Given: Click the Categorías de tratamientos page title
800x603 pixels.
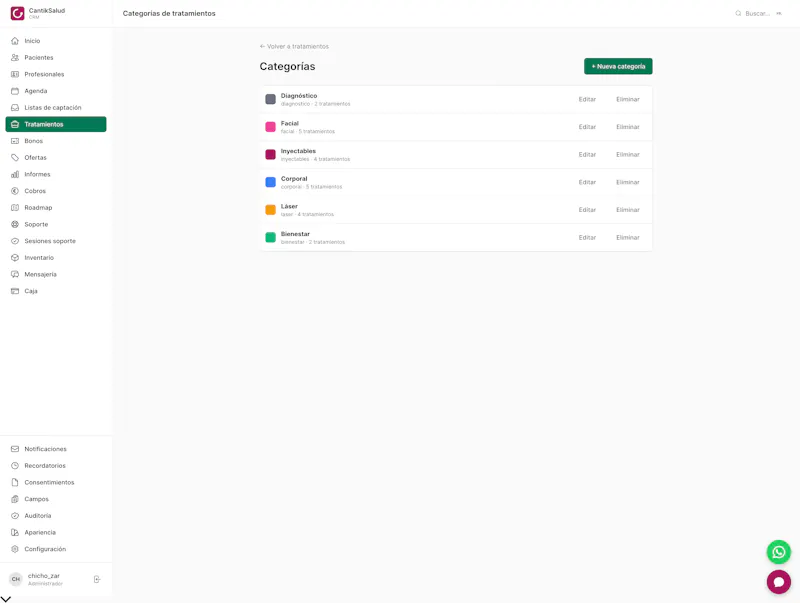Looking at the screenshot, I should point(169,13).
